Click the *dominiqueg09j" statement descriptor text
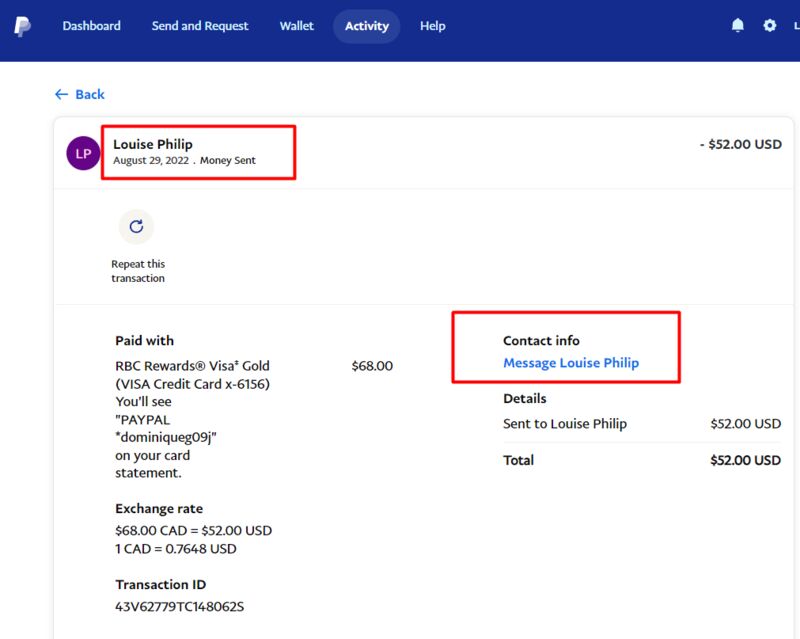 tap(166, 437)
